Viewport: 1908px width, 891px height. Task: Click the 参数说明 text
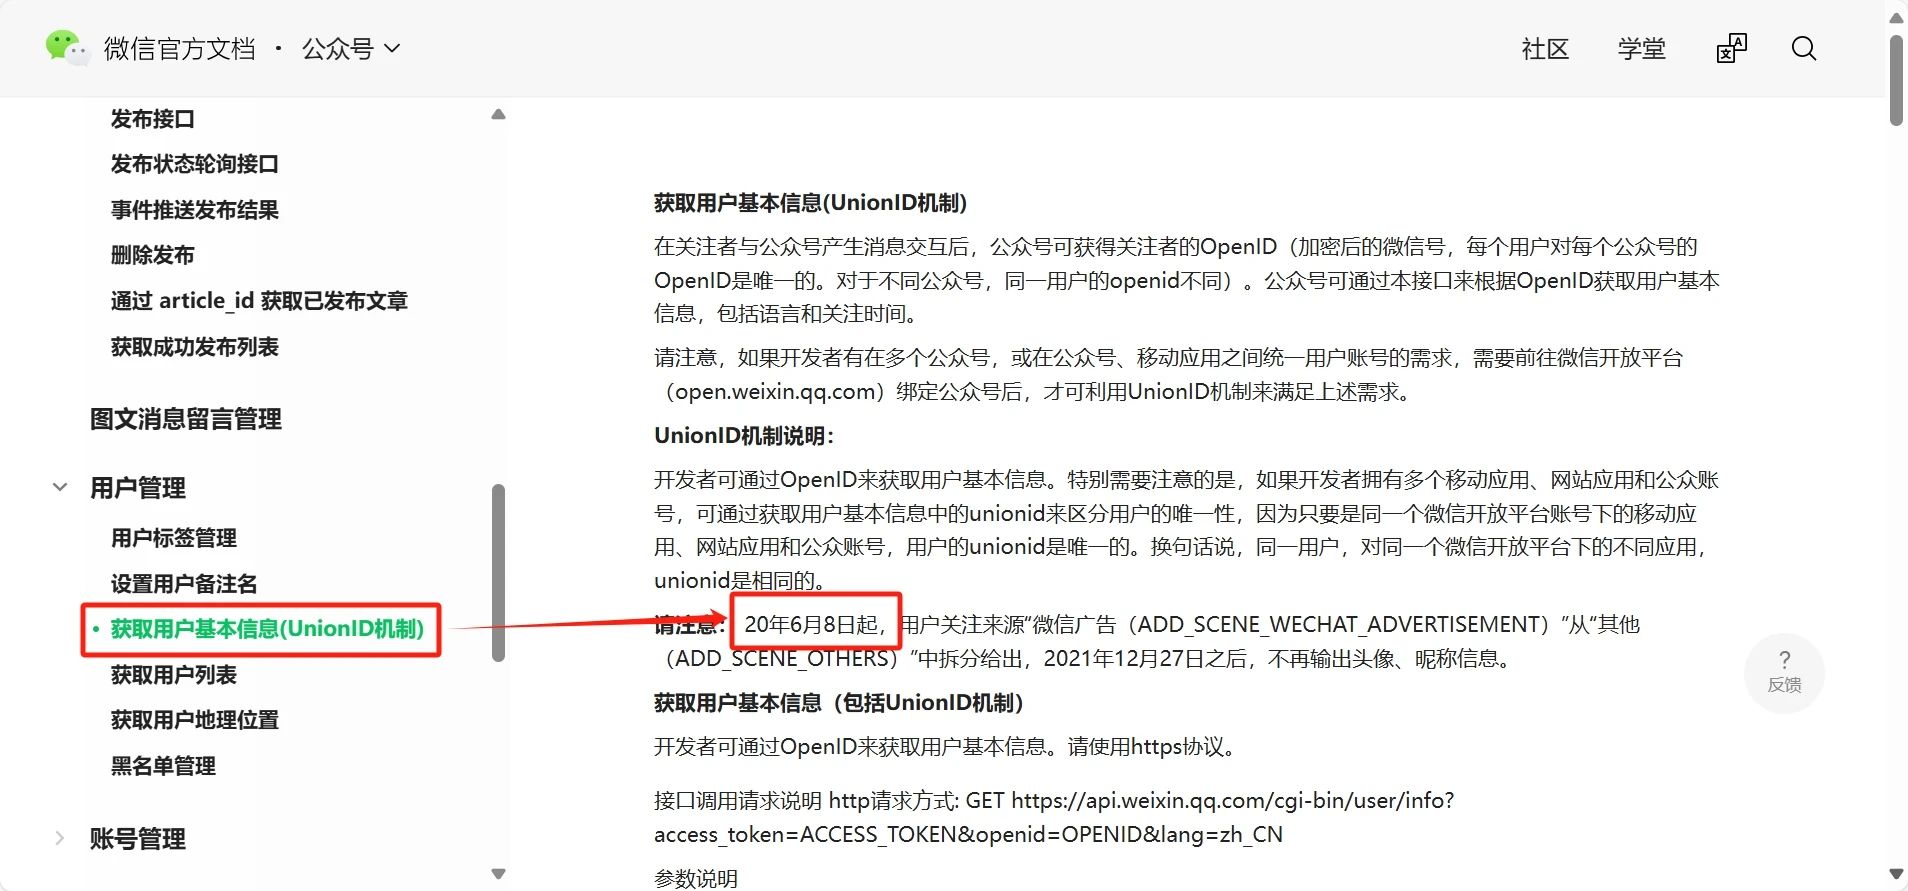point(696,878)
